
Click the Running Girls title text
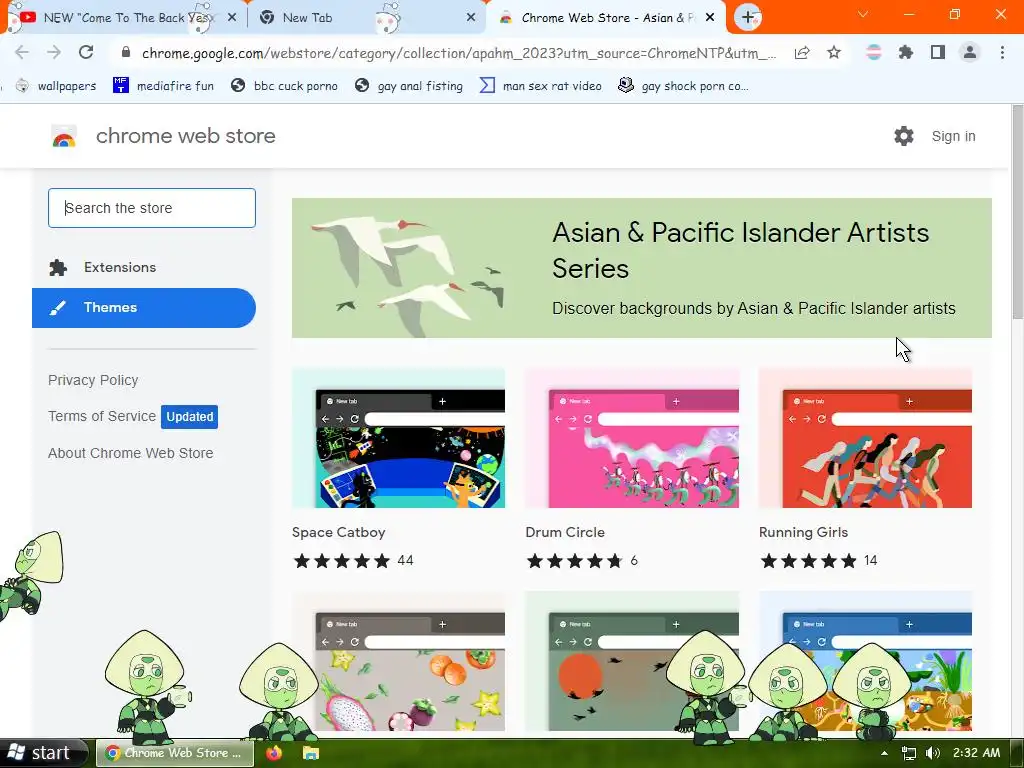[x=803, y=532]
